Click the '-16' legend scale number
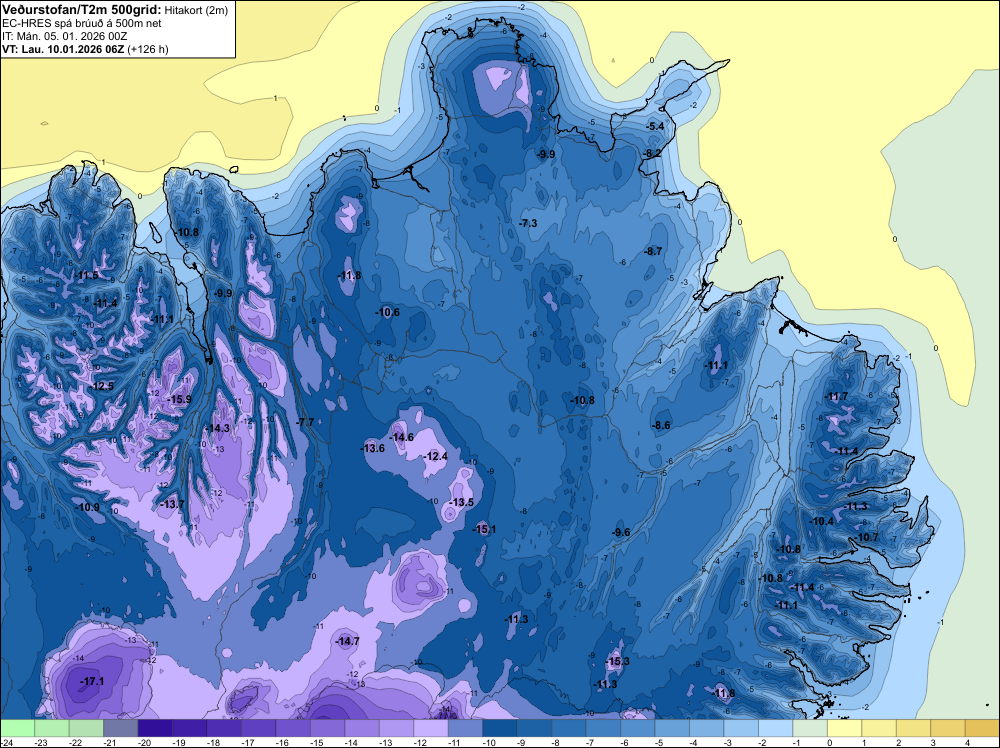The height and width of the screenshot is (748, 1000). coord(281,742)
